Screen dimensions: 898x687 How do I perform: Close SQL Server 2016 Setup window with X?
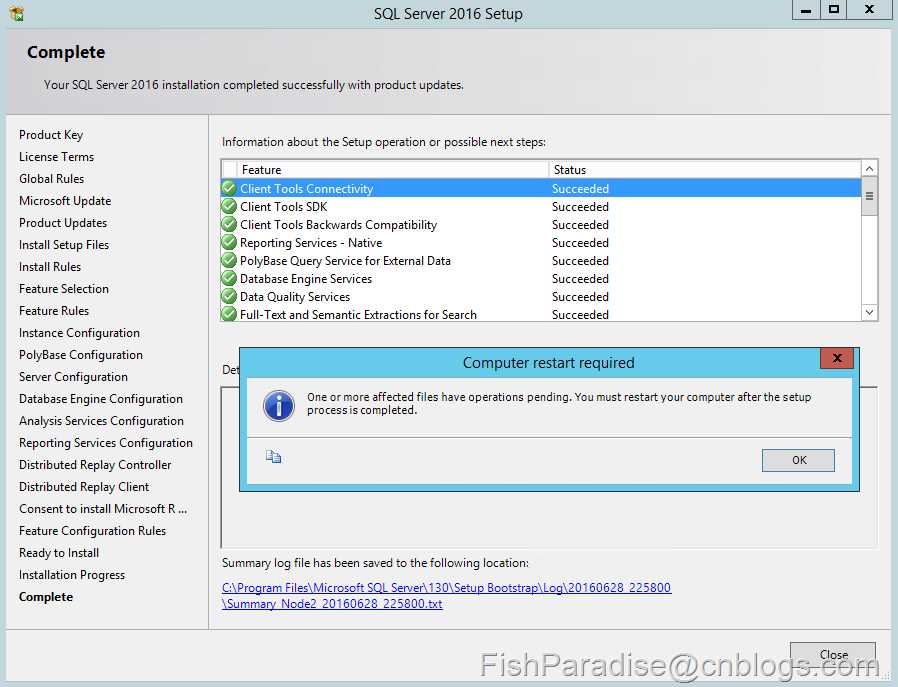869,10
